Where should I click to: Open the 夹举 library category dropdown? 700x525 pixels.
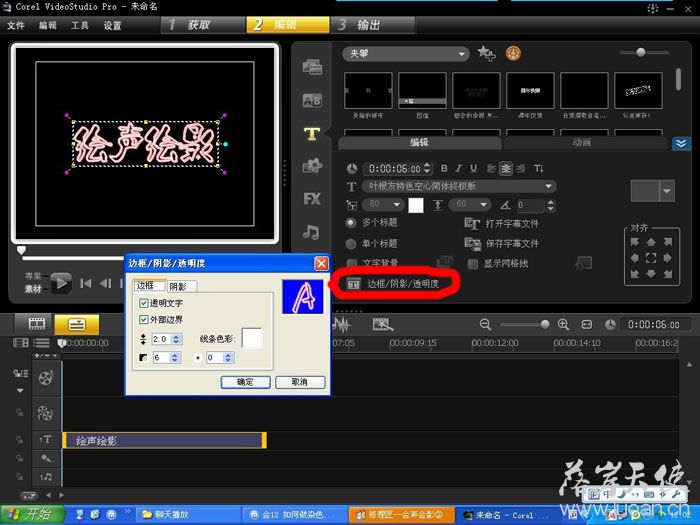click(x=406, y=54)
